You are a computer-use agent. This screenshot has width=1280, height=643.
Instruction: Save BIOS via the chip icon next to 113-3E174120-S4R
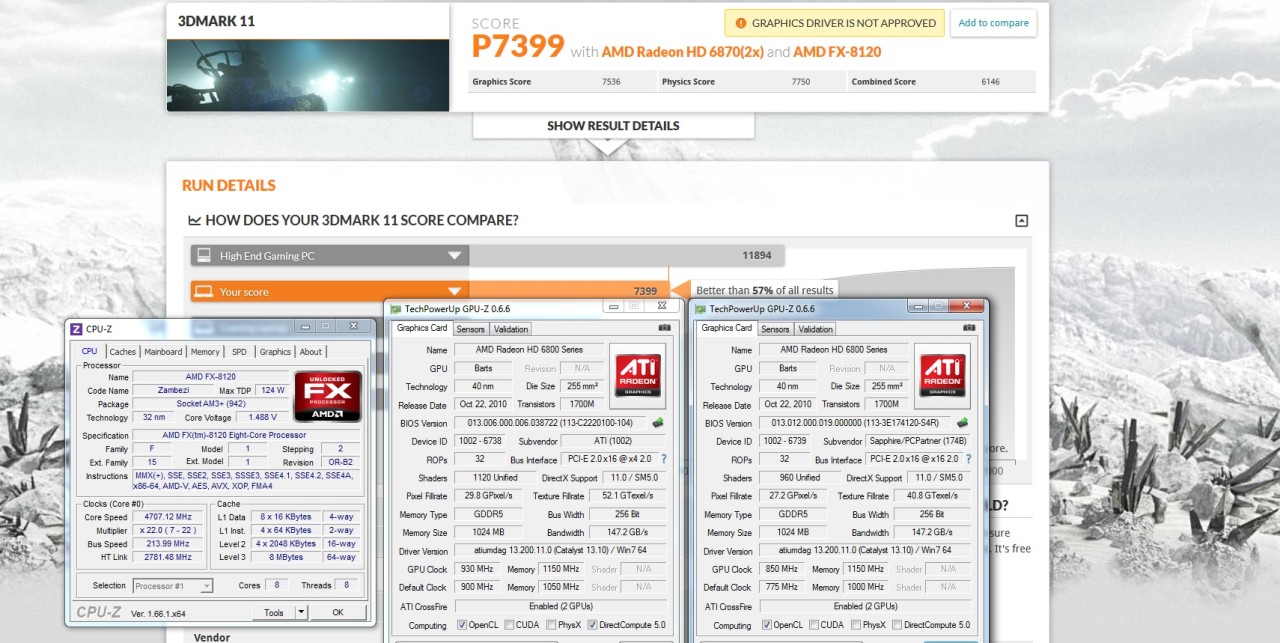pyautogui.click(x=962, y=423)
